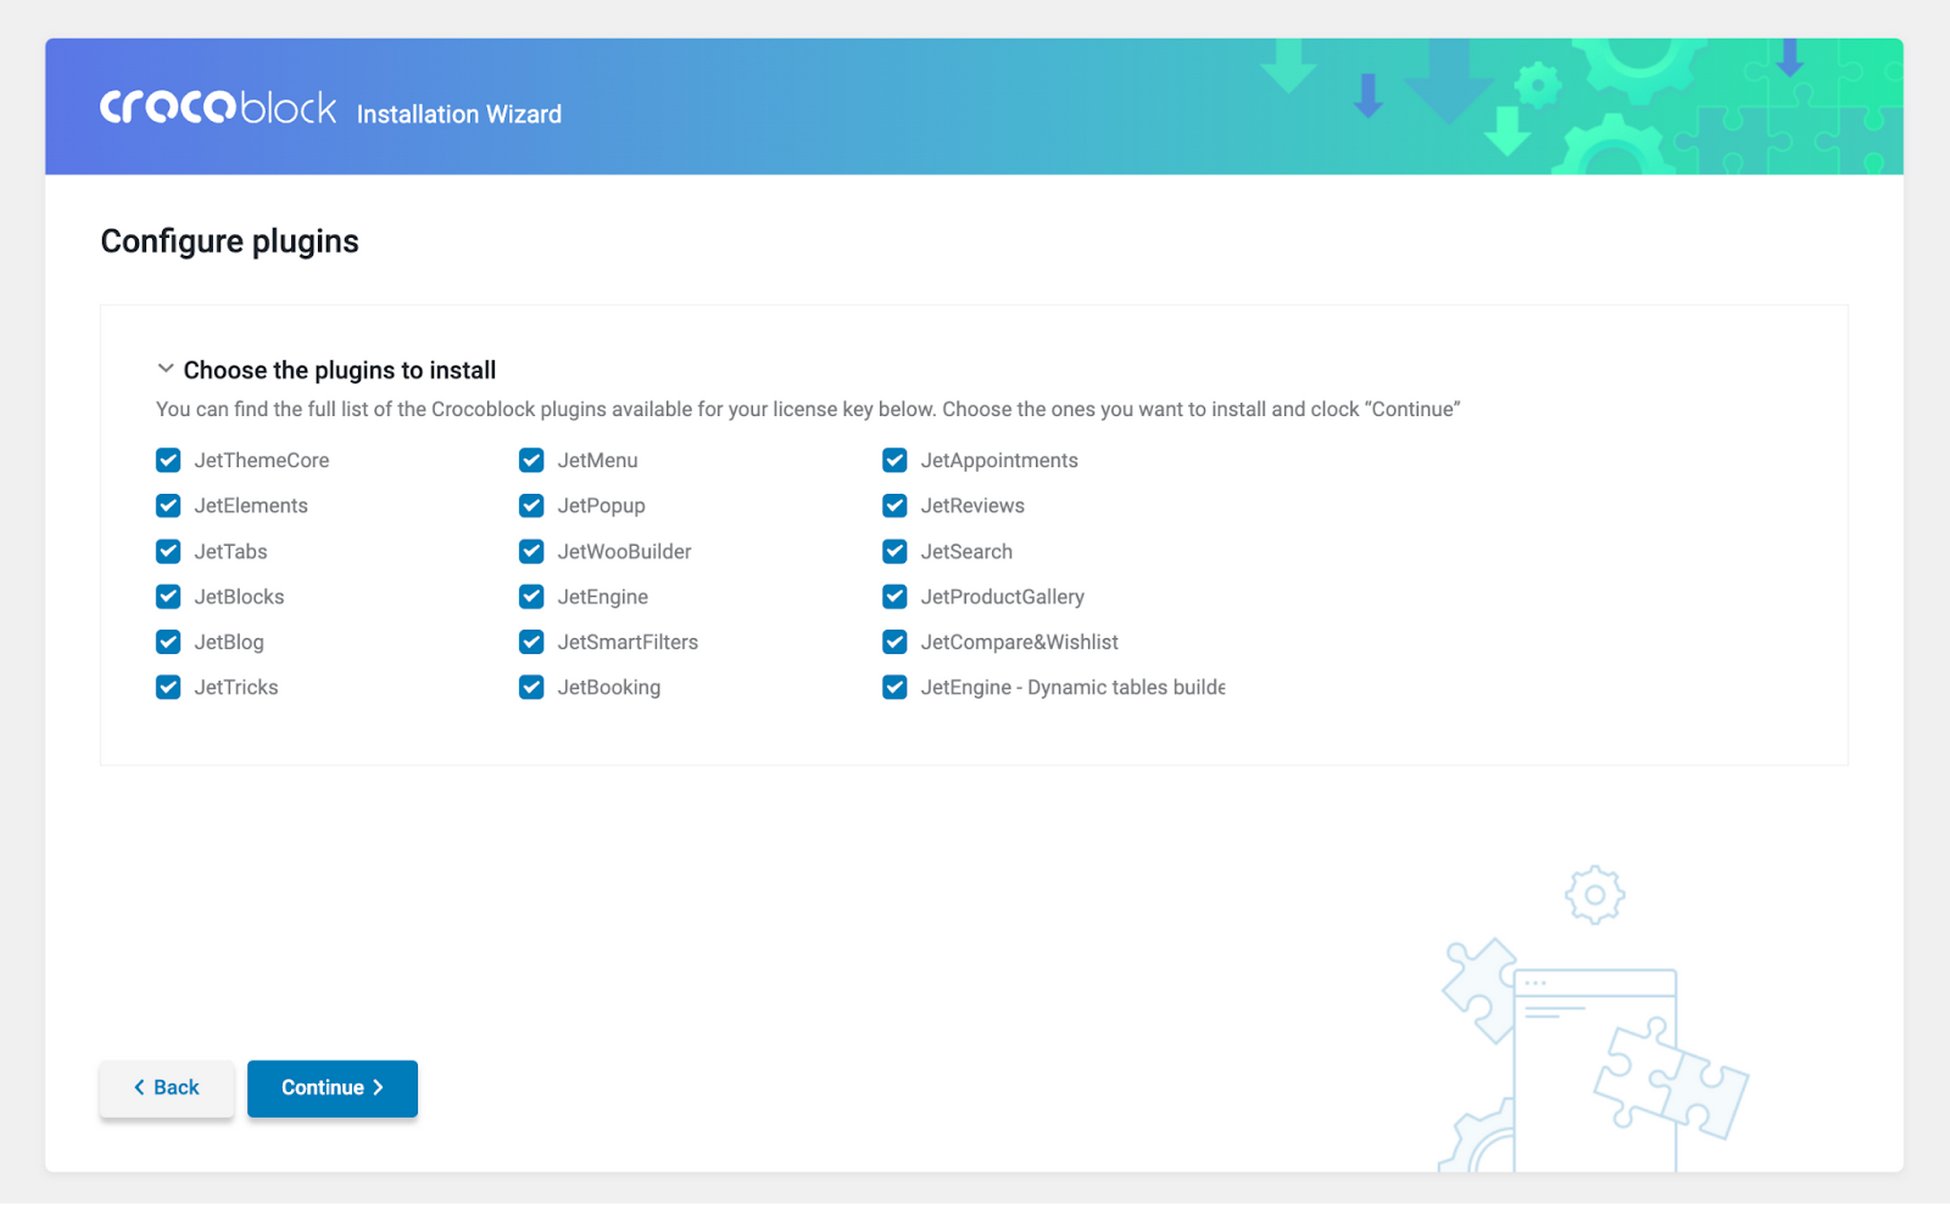Viewport: 1950px width, 1205px height.
Task: Click the Crocoblock logo in header
Action: (218, 107)
